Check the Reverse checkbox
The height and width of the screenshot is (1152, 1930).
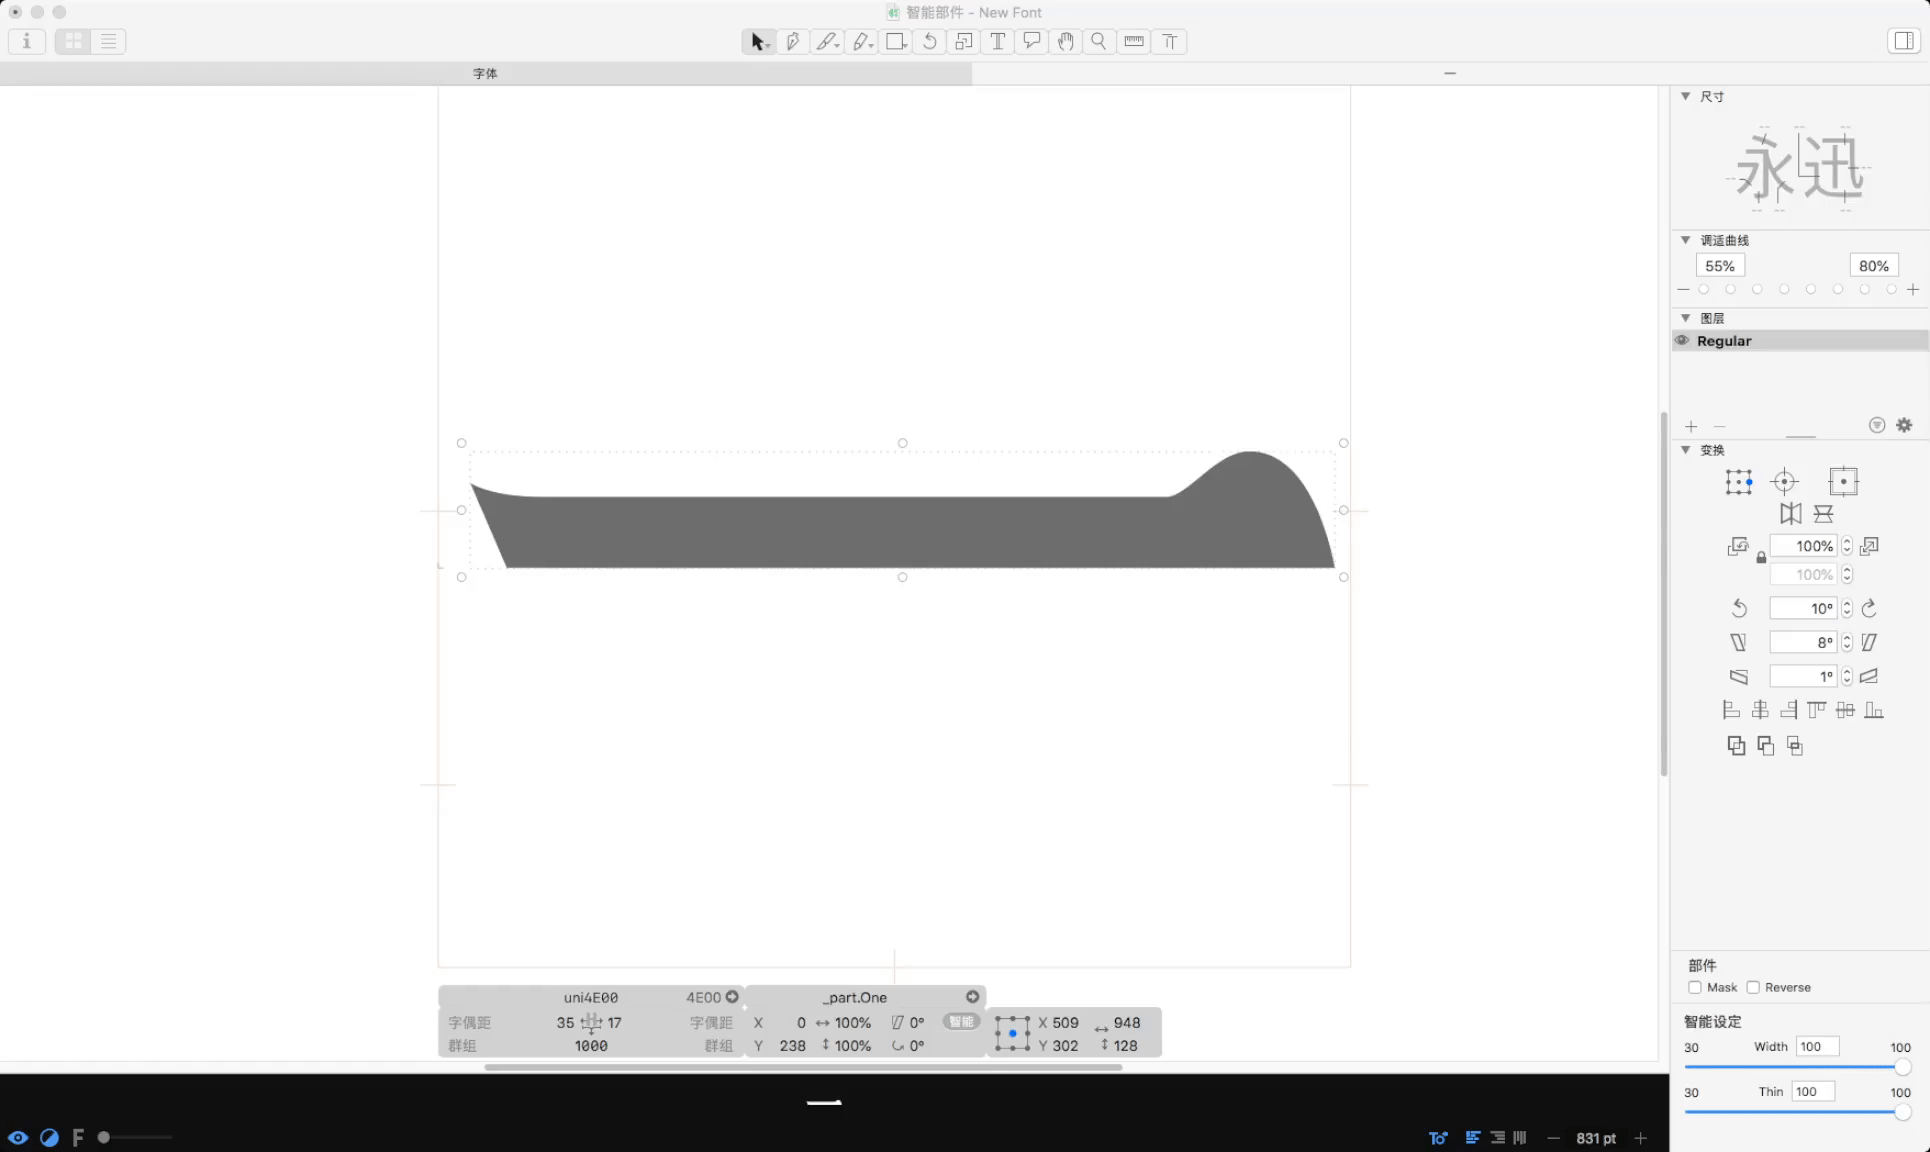1753,987
